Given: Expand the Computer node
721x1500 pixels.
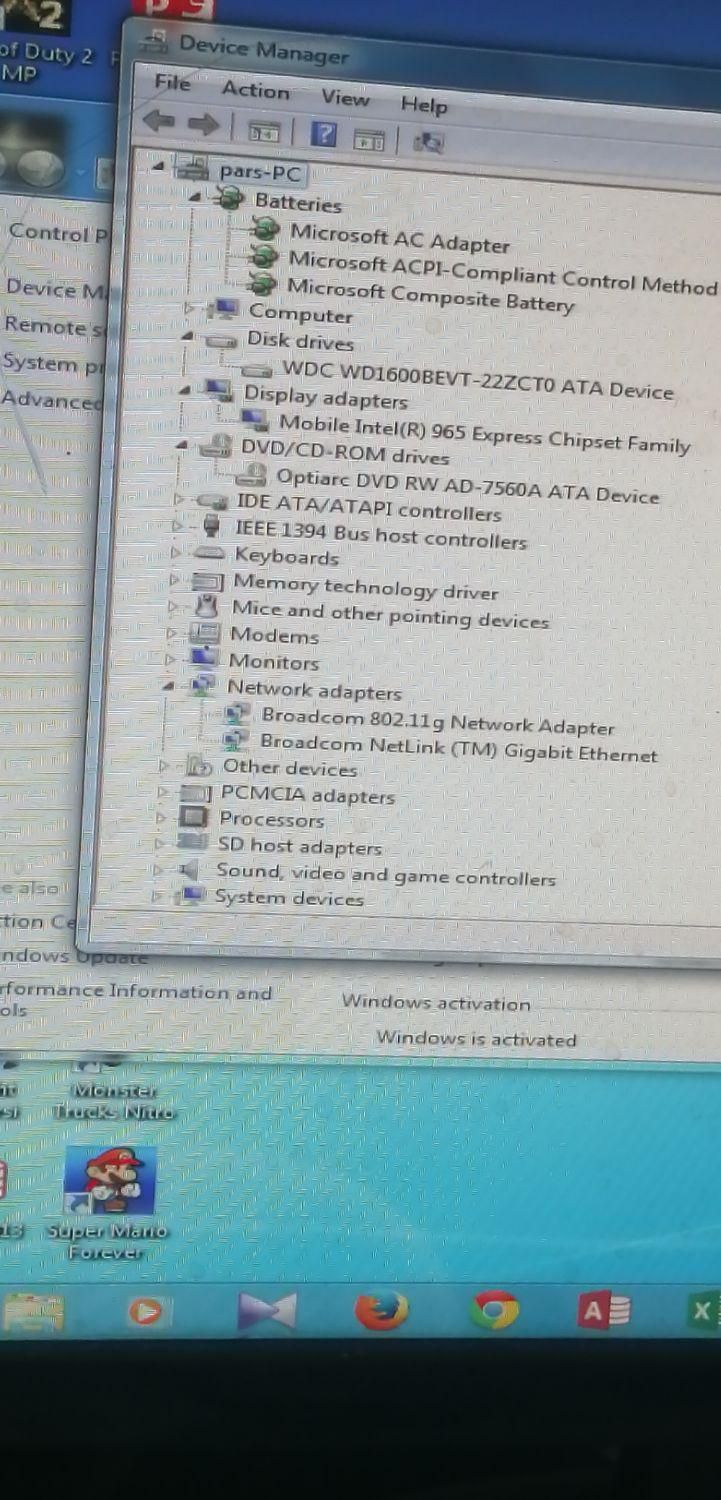Looking at the screenshot, I should tap(189, 309).
